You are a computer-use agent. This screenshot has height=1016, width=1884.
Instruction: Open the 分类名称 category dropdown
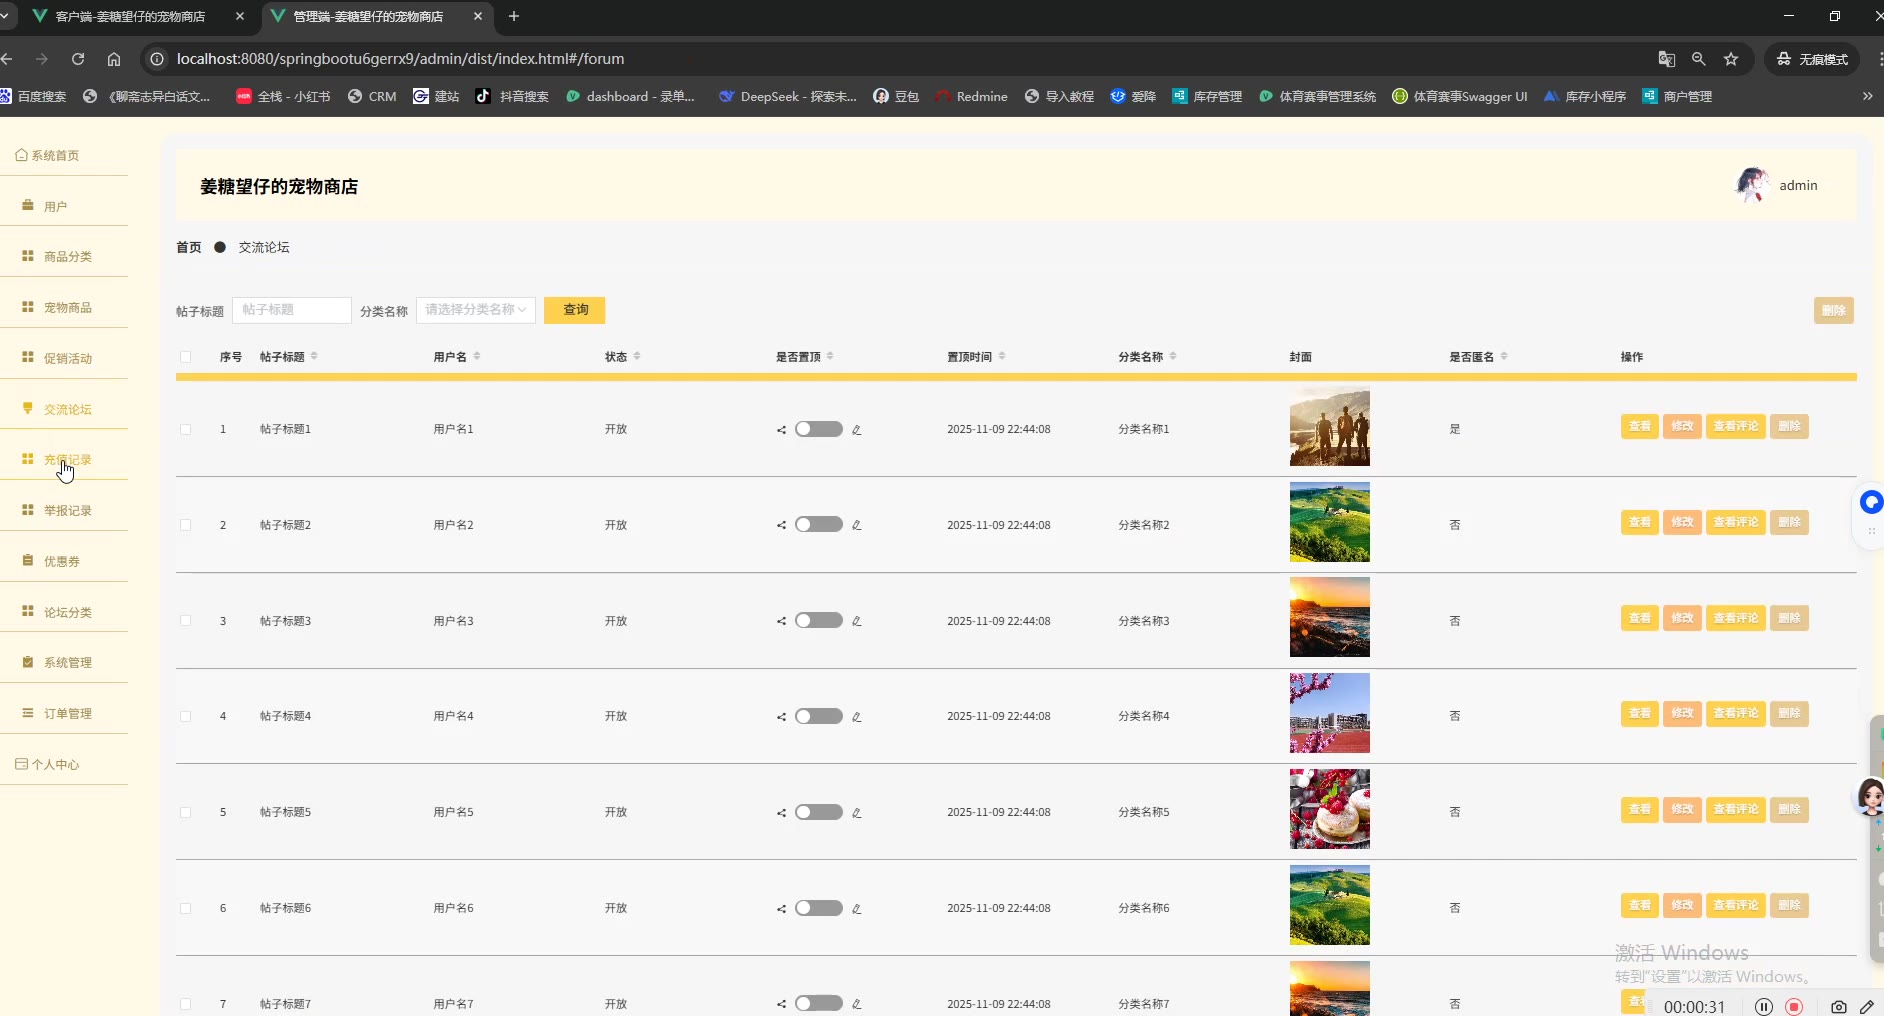(x=476, y=310)
